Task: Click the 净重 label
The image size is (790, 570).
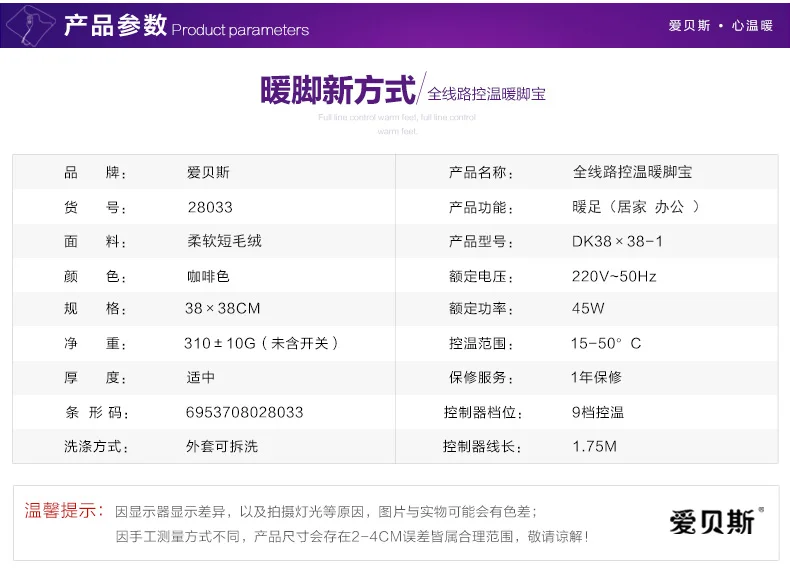Action: tap(95, 343)
